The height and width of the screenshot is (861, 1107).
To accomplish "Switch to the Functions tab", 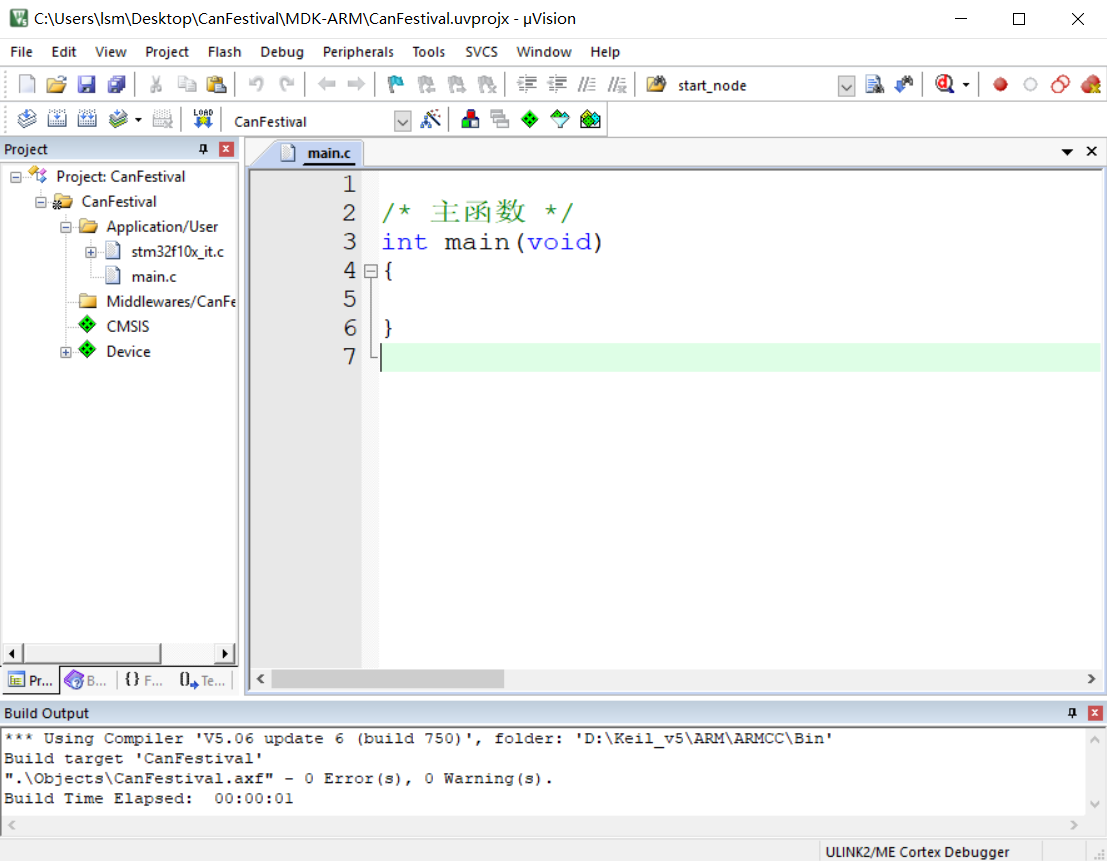I will coord(144,680).
